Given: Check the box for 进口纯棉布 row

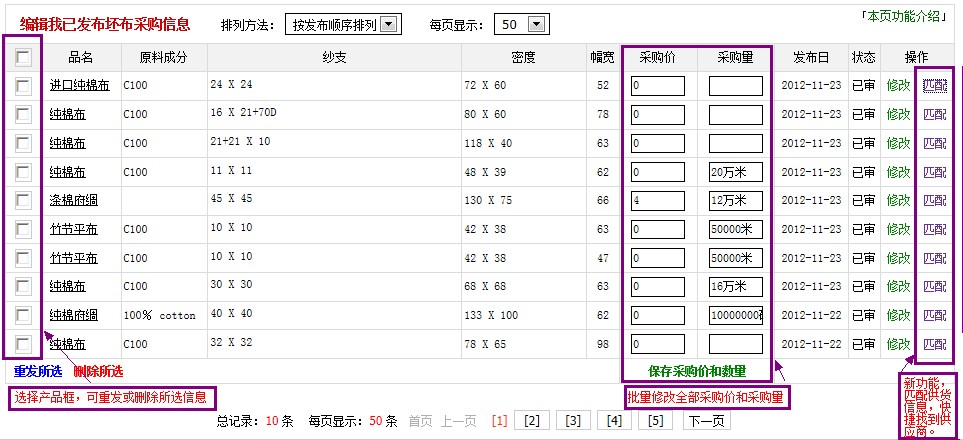Looking at the screenshot, I should 23,87.
